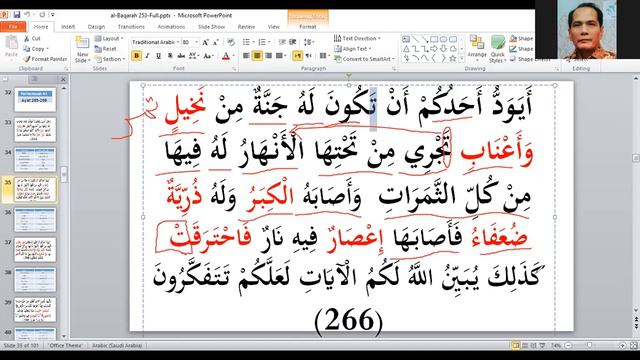This screenshot has height=360, width=640.
Task: Open the Change Case dropdown
Action: [208, 56]
